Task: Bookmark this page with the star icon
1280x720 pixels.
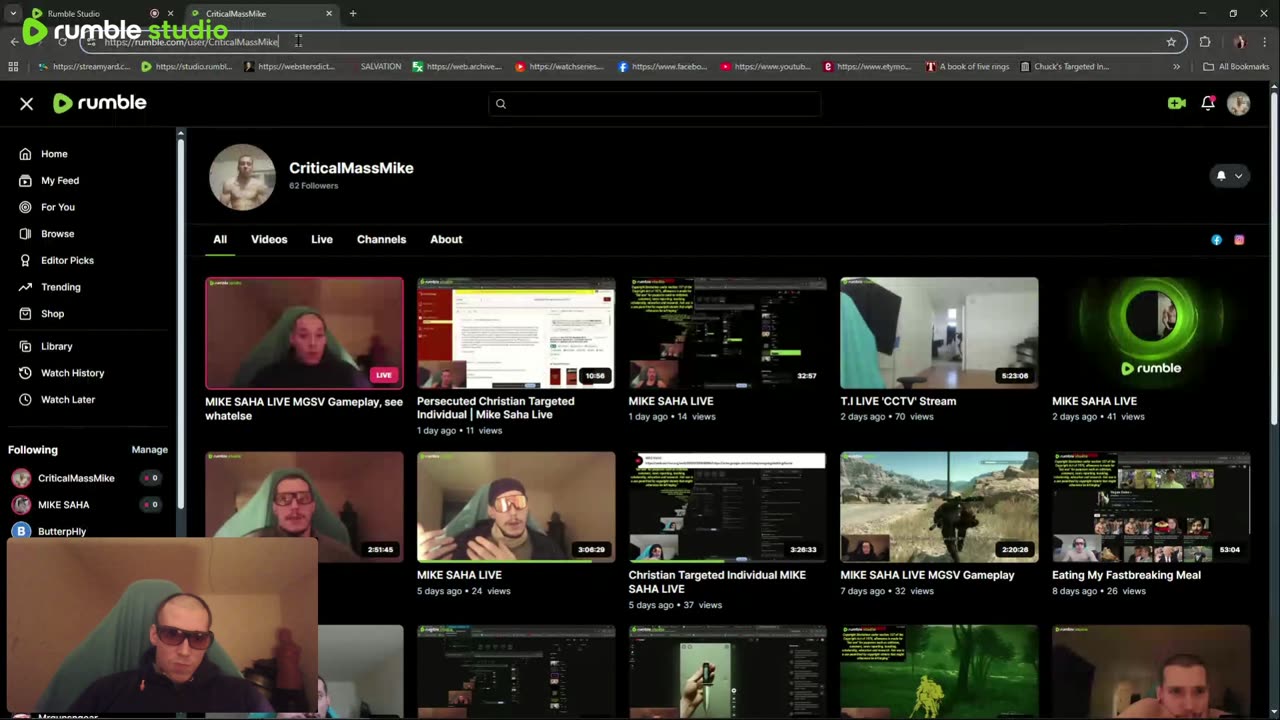Action: click(1171, 42)
